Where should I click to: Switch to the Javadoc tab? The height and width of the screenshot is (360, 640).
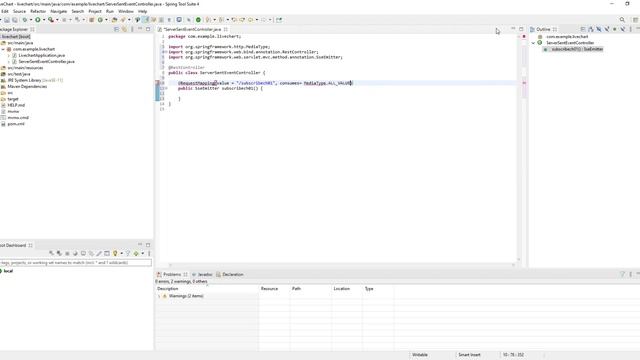point(202,274)
